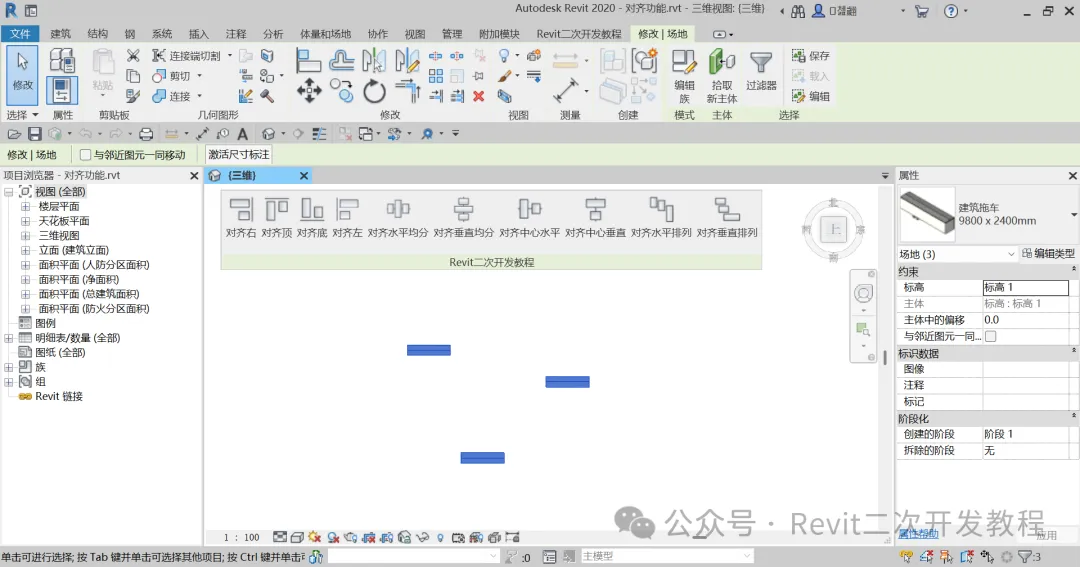This screenshot has height=567, width=1080.
Task: Click the Match Type Properties icon
Action: click(x=133, y=96)
